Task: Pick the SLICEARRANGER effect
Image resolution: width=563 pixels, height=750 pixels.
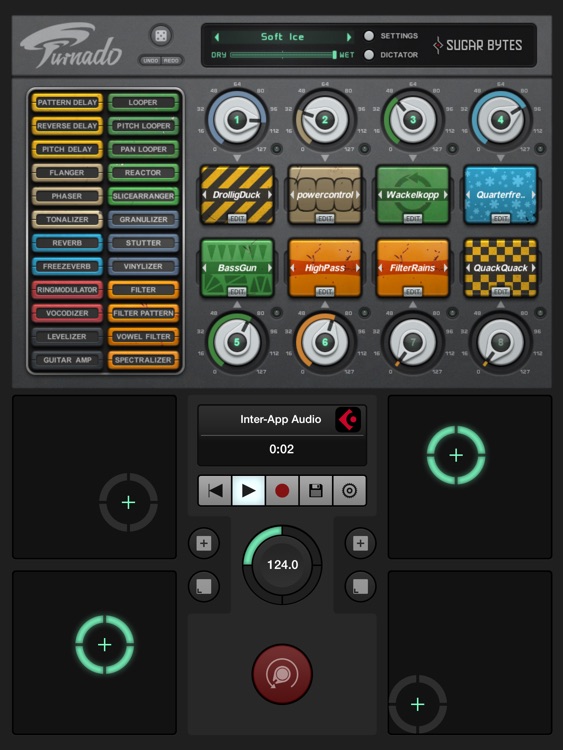Action: (143, 196)
